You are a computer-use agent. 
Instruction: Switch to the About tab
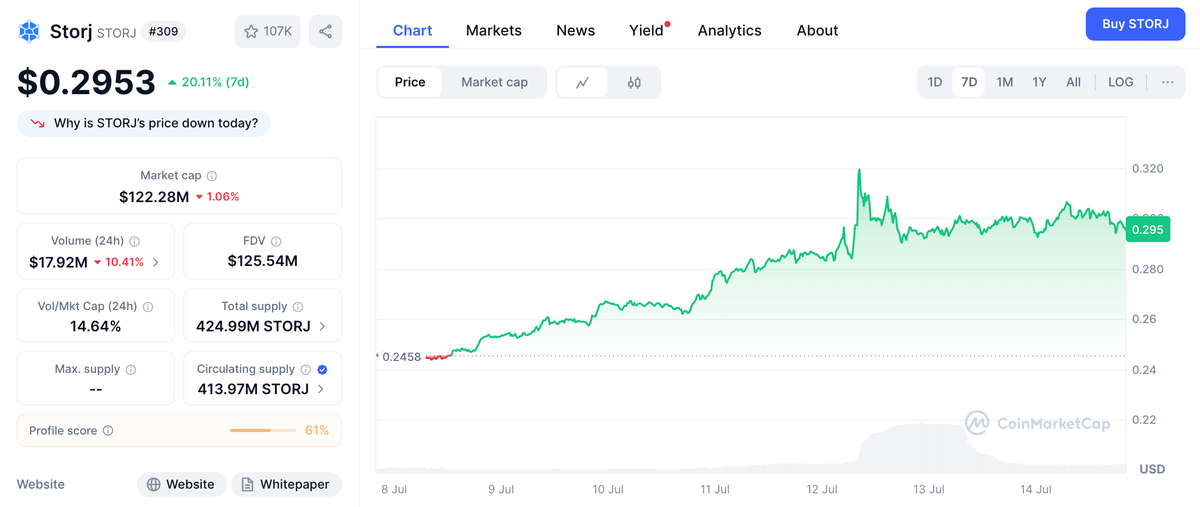point(817,30)
